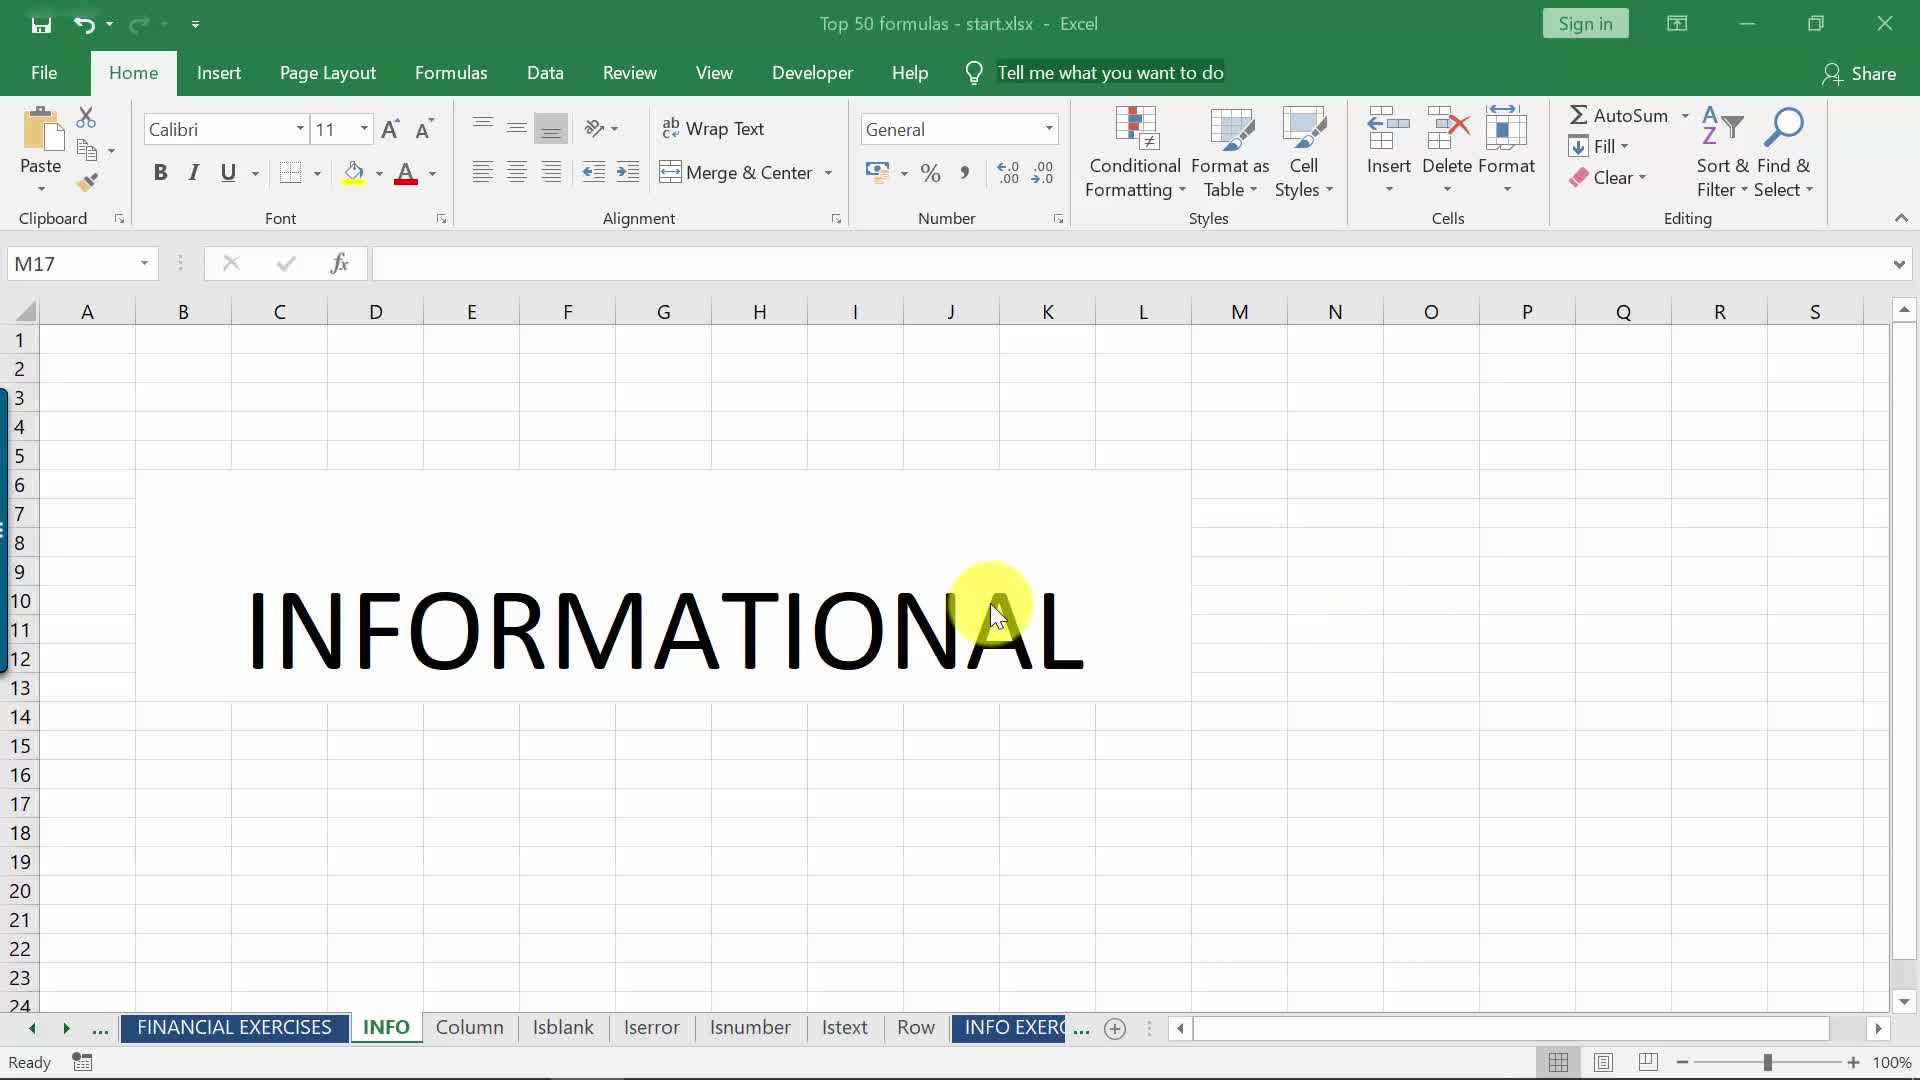Click the Share button

point(1859,73)
